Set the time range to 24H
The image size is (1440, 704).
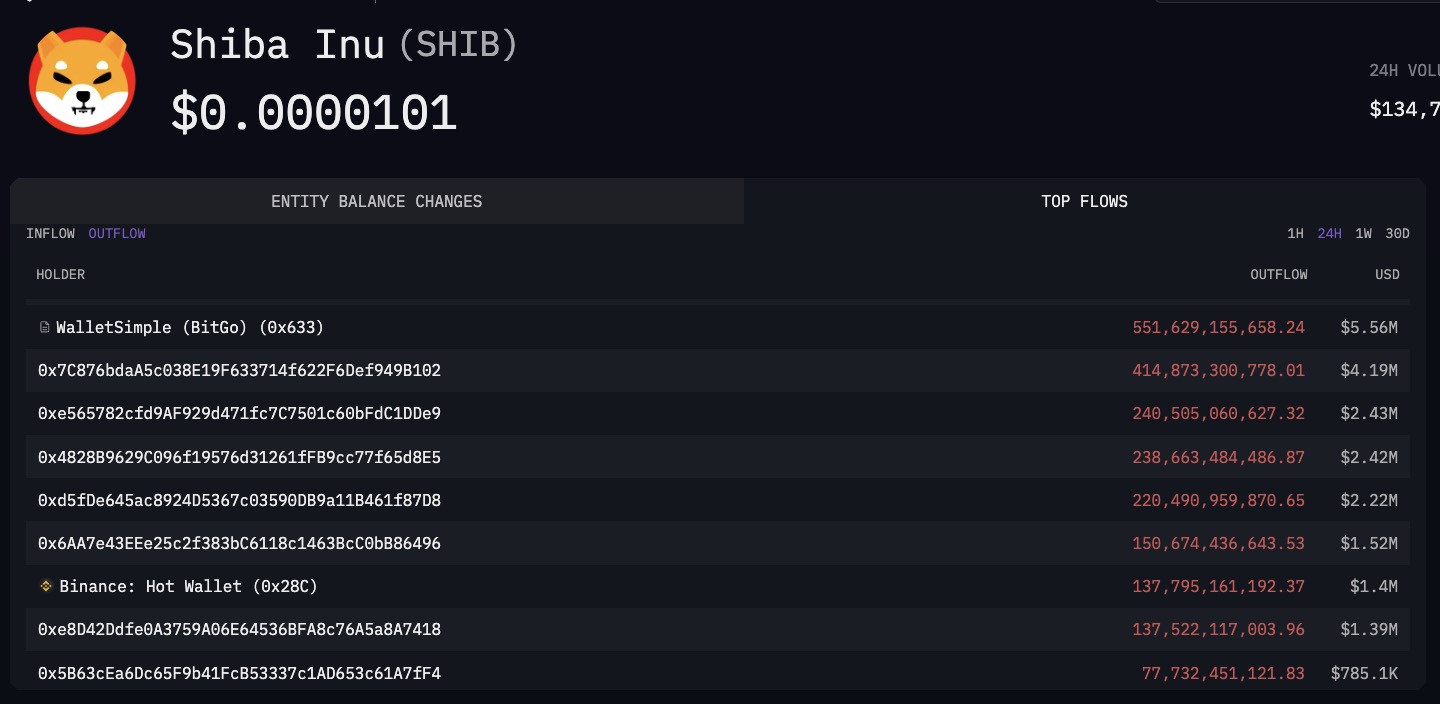(1329, 233)
